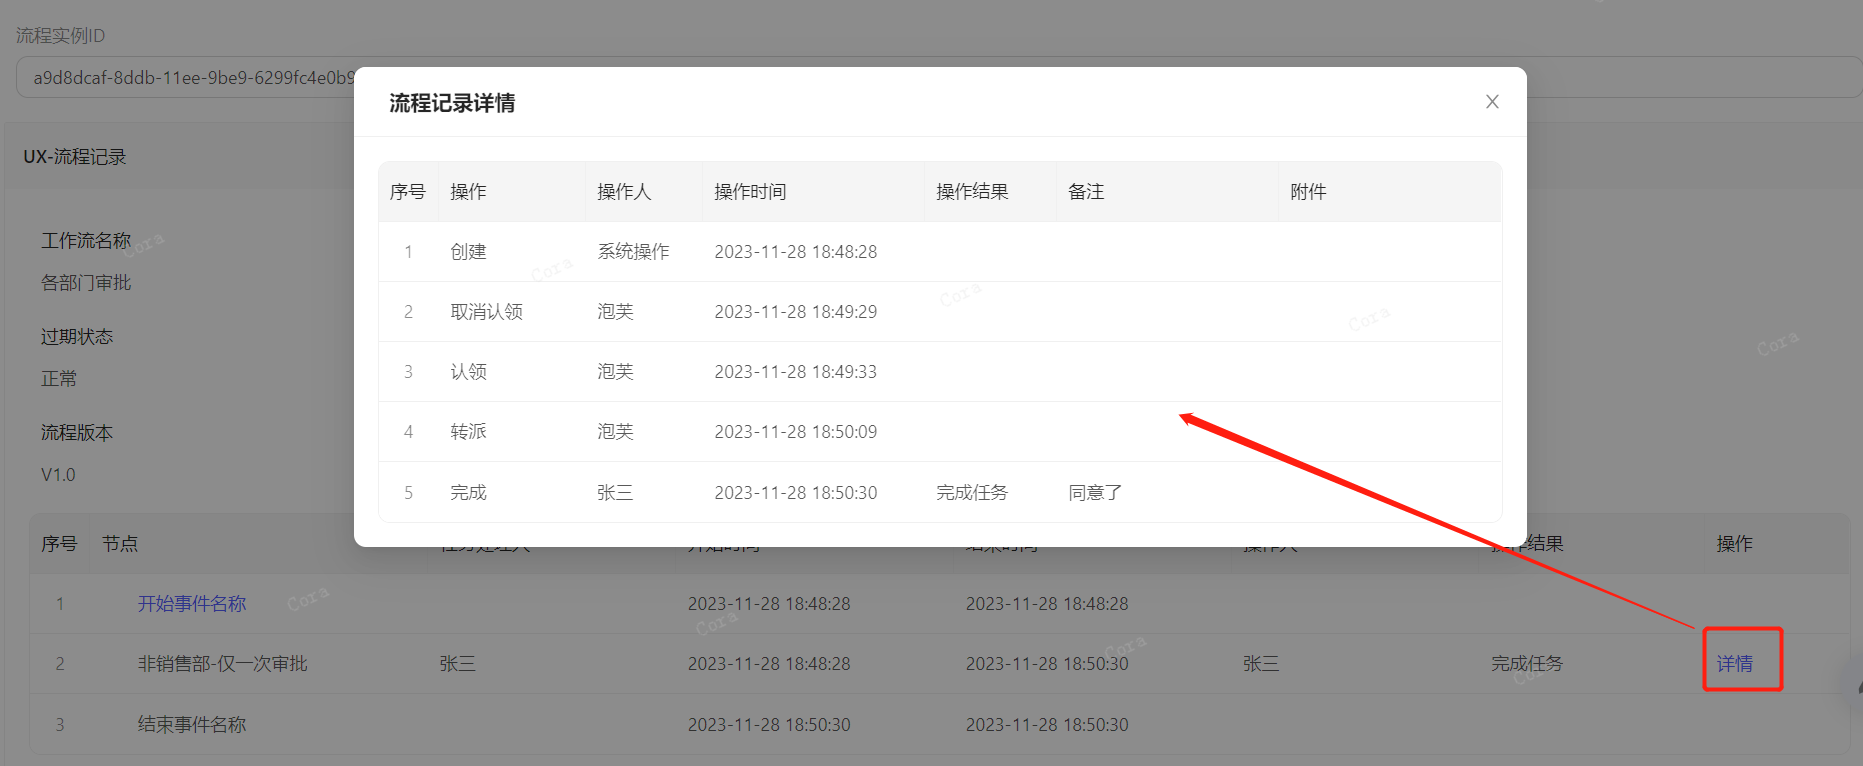Click timestamp 2023-11-28 18:49:33 in dialog
The height and width of the screenshot is (766, 1863).
(795, 372)
